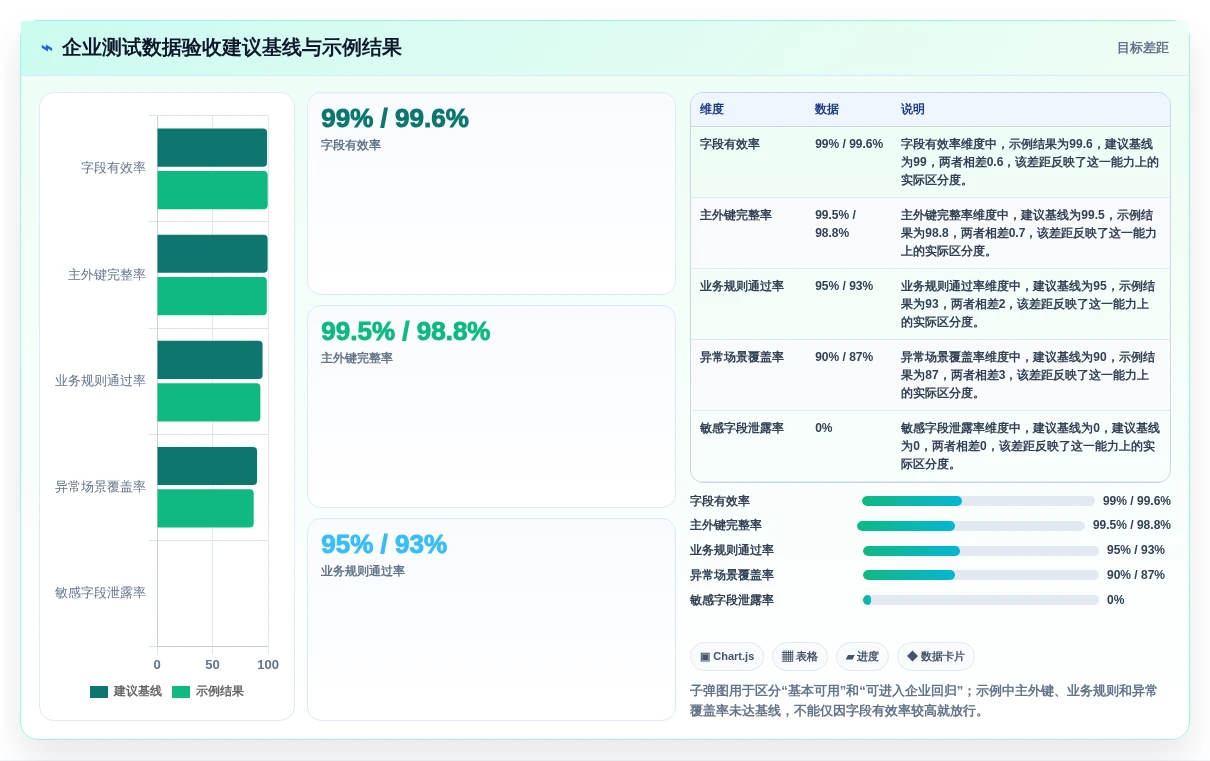The height and width of the screenshot is (761, 1210).
Task: Click the 字段有效率 progress bar
Action: tap(978, 501)
